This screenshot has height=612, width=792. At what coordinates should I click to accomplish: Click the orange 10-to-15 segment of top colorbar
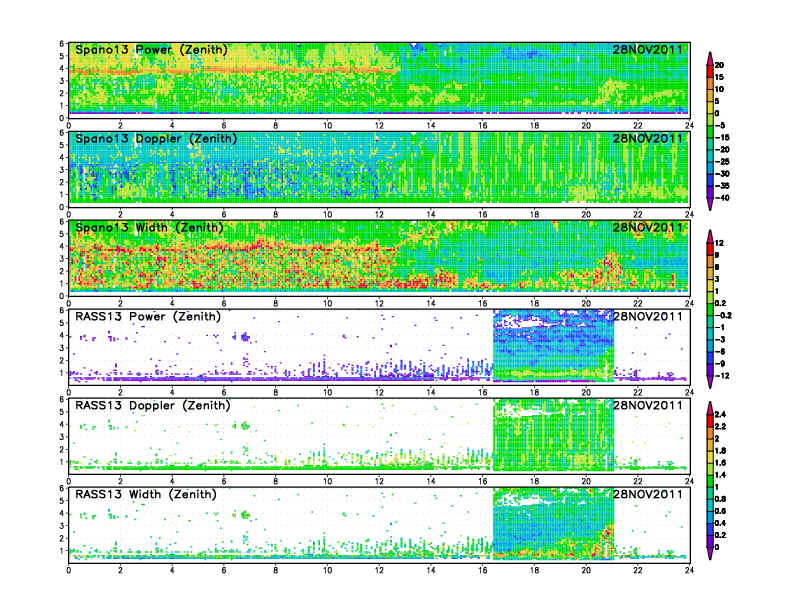pos(710,83)
